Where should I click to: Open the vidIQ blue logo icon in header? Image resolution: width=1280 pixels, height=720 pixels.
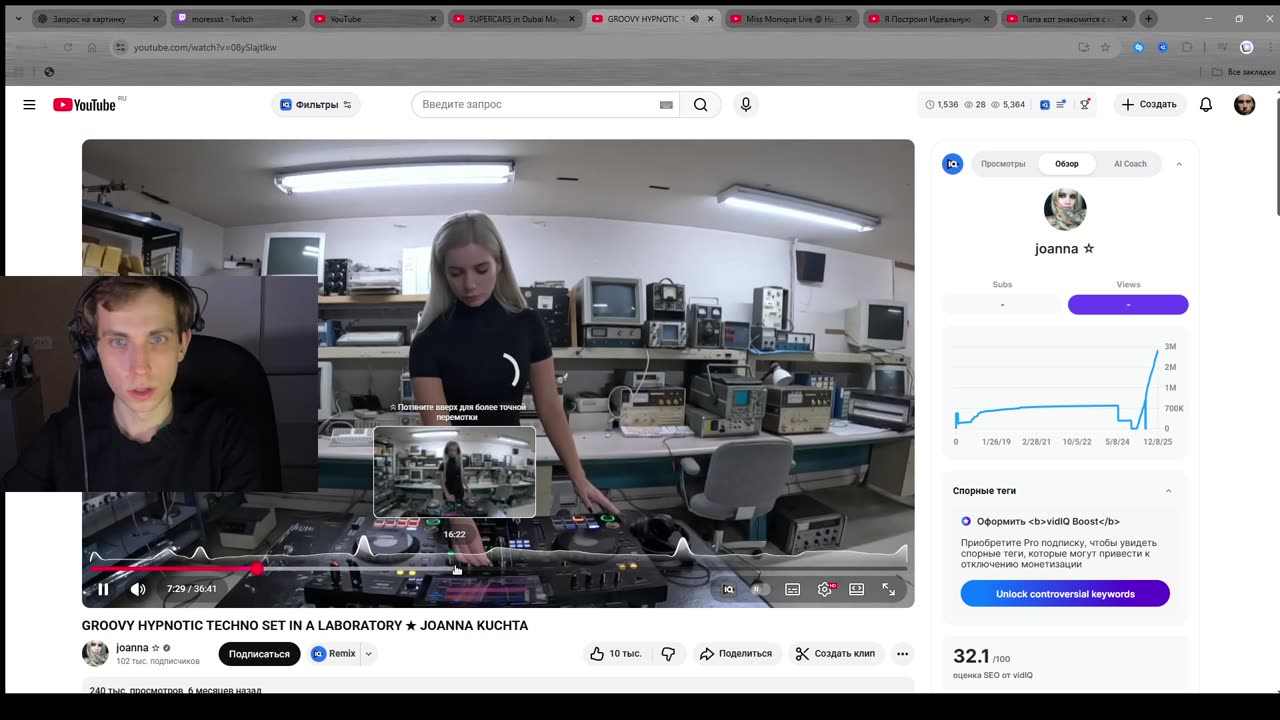tap(1045, 104)
